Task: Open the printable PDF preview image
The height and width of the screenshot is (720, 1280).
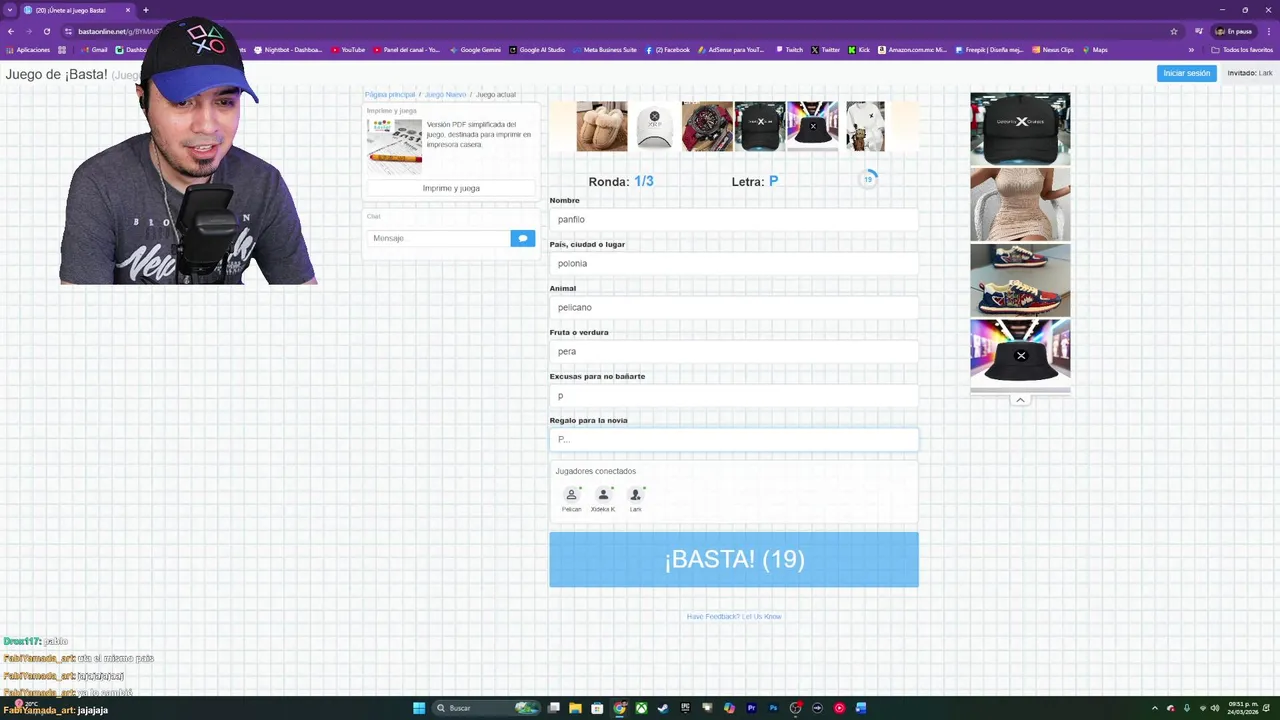Action: (x=394, y=146)
